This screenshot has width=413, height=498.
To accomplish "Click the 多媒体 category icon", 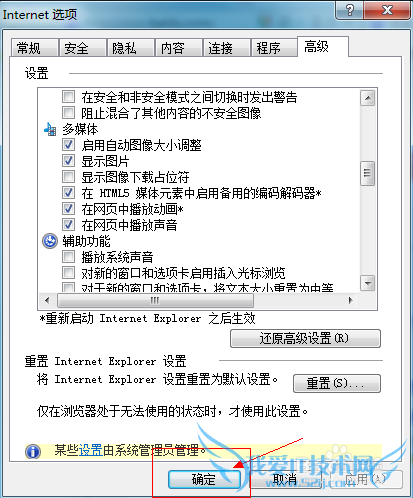I will point(50,129).
